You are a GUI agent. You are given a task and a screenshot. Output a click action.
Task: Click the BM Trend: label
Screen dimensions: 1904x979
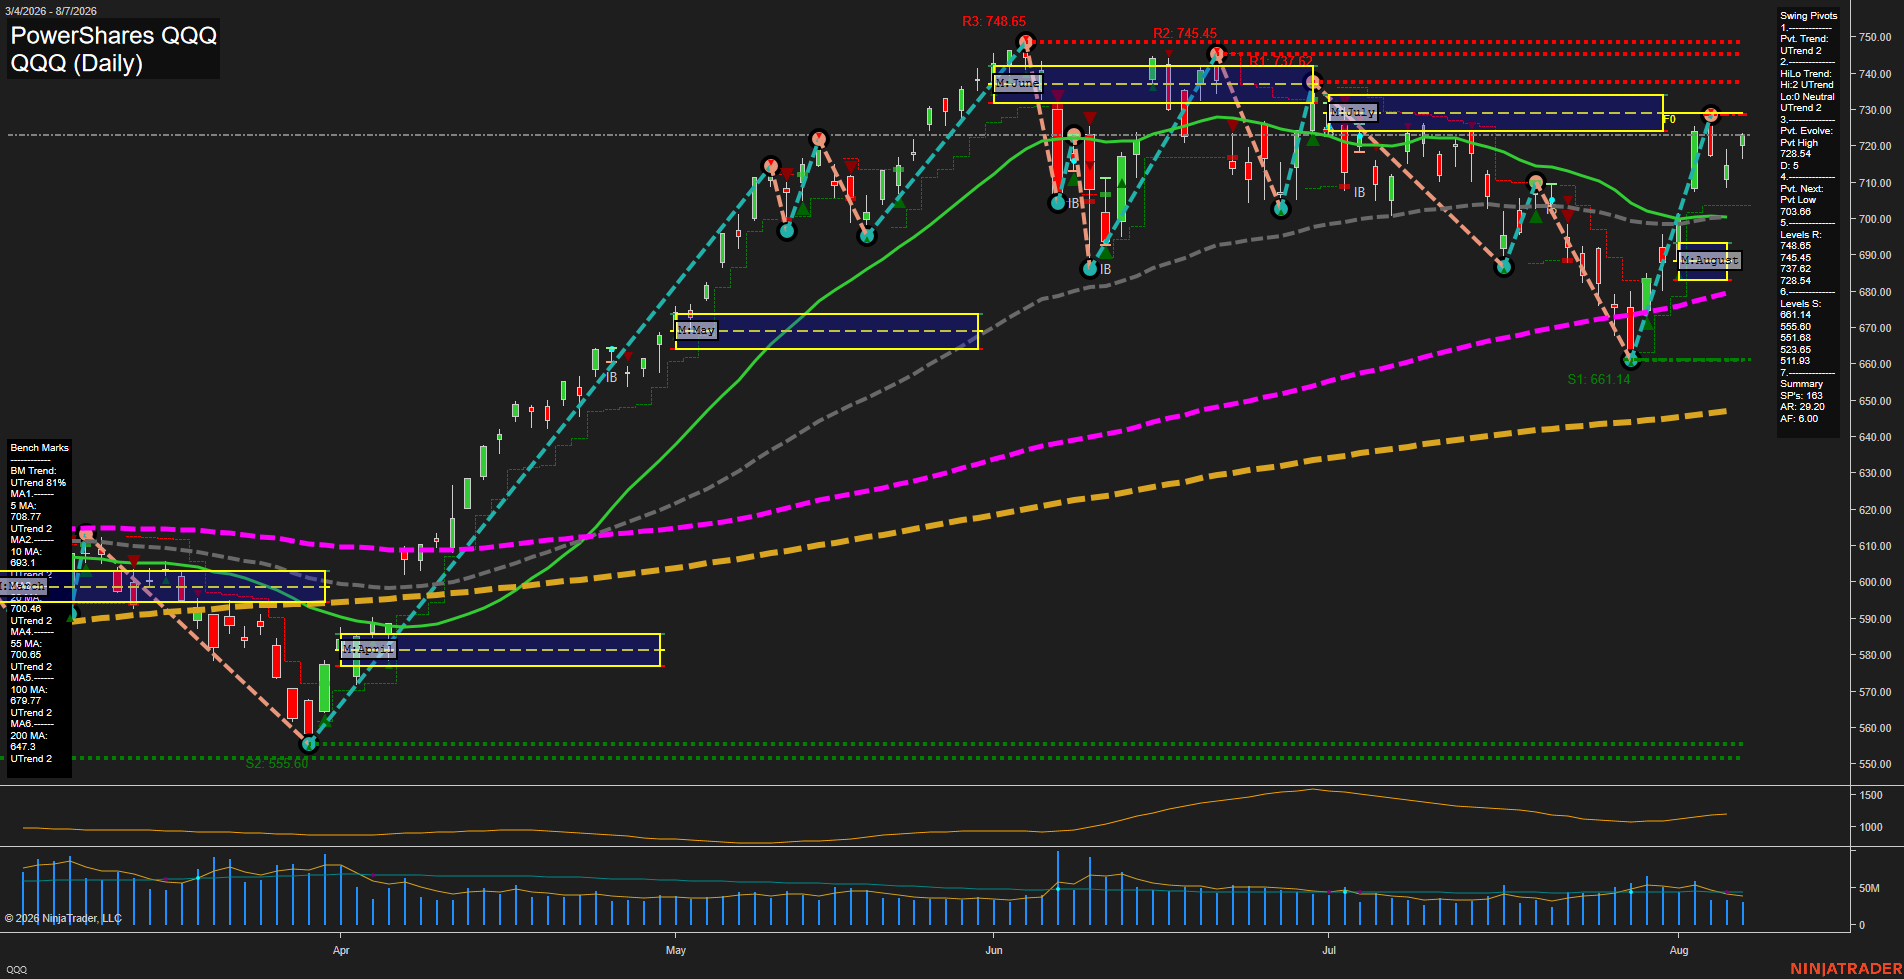click(33, 471)
